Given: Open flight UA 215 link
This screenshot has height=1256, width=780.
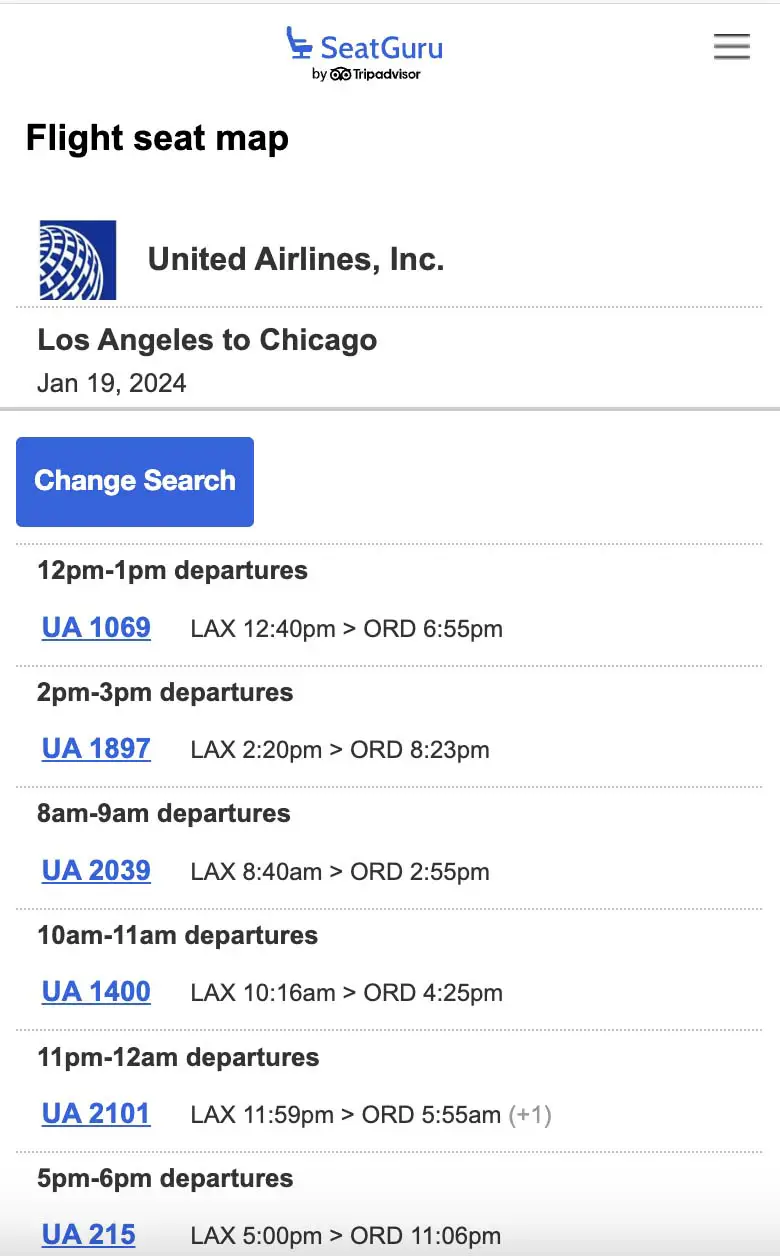Looking at the screenshot, I should 88,1235.
